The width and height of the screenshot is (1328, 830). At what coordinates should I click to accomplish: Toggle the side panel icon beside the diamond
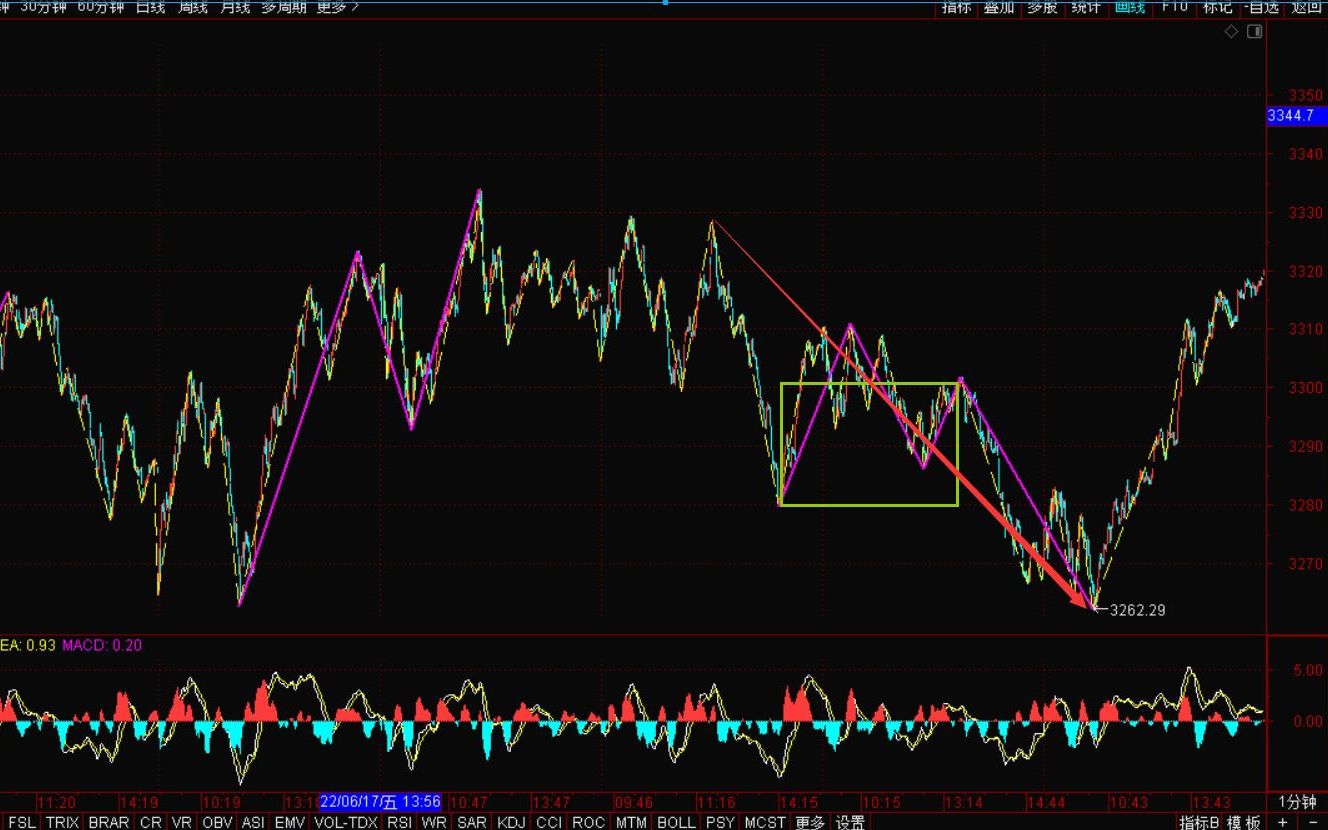click(1254, 32)
